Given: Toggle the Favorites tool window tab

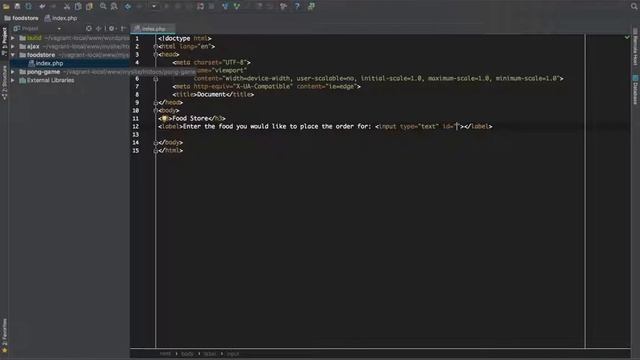Looking at the screenshot, I should click(x=4, y=336).
